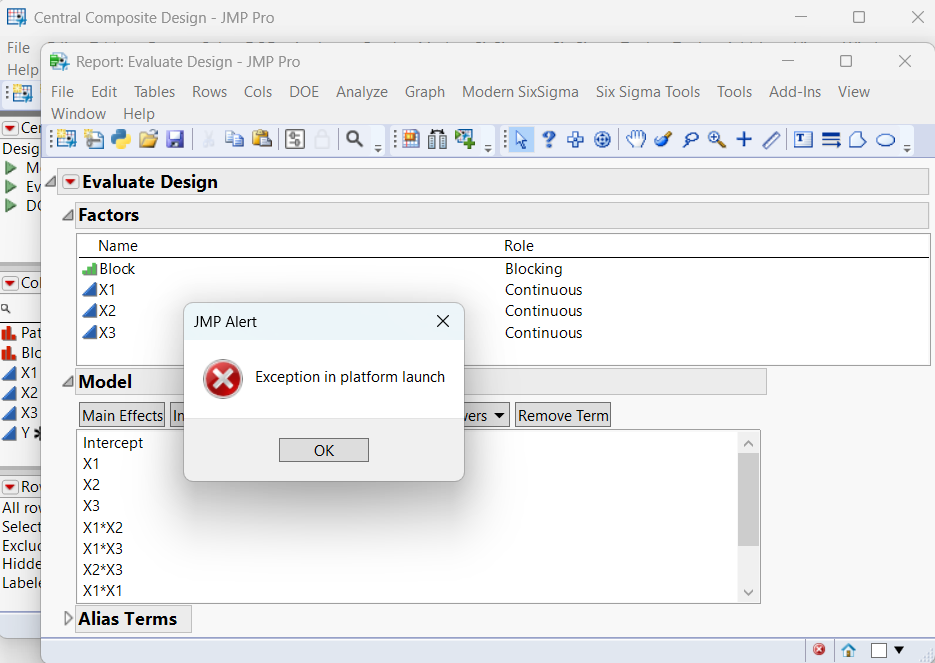
Task: Click the Search magnifier toolbar icon
Action: (354, 140)
